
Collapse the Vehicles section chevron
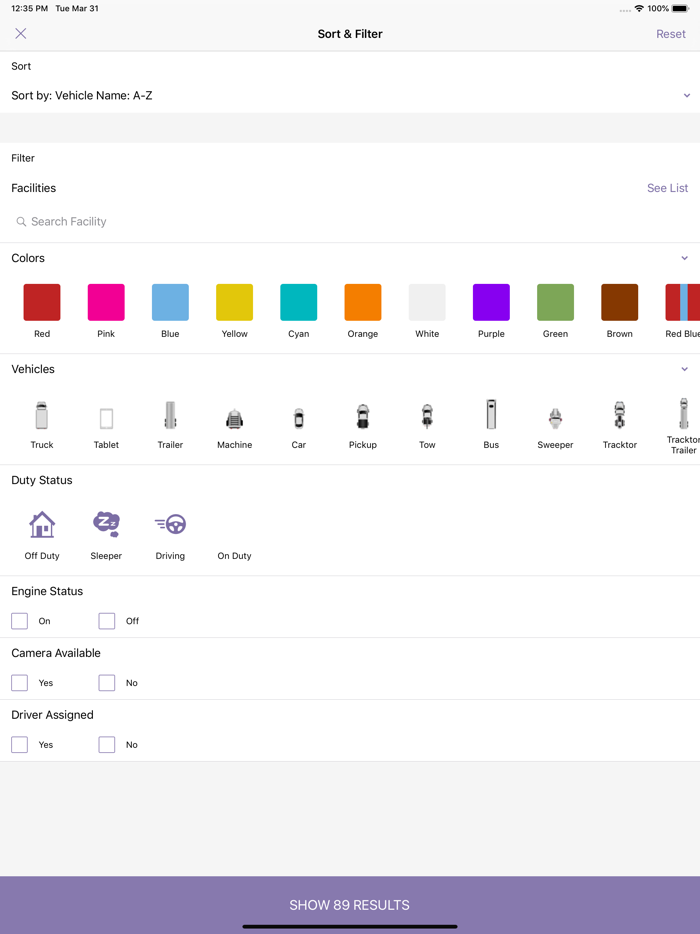(x=685, y=369)
